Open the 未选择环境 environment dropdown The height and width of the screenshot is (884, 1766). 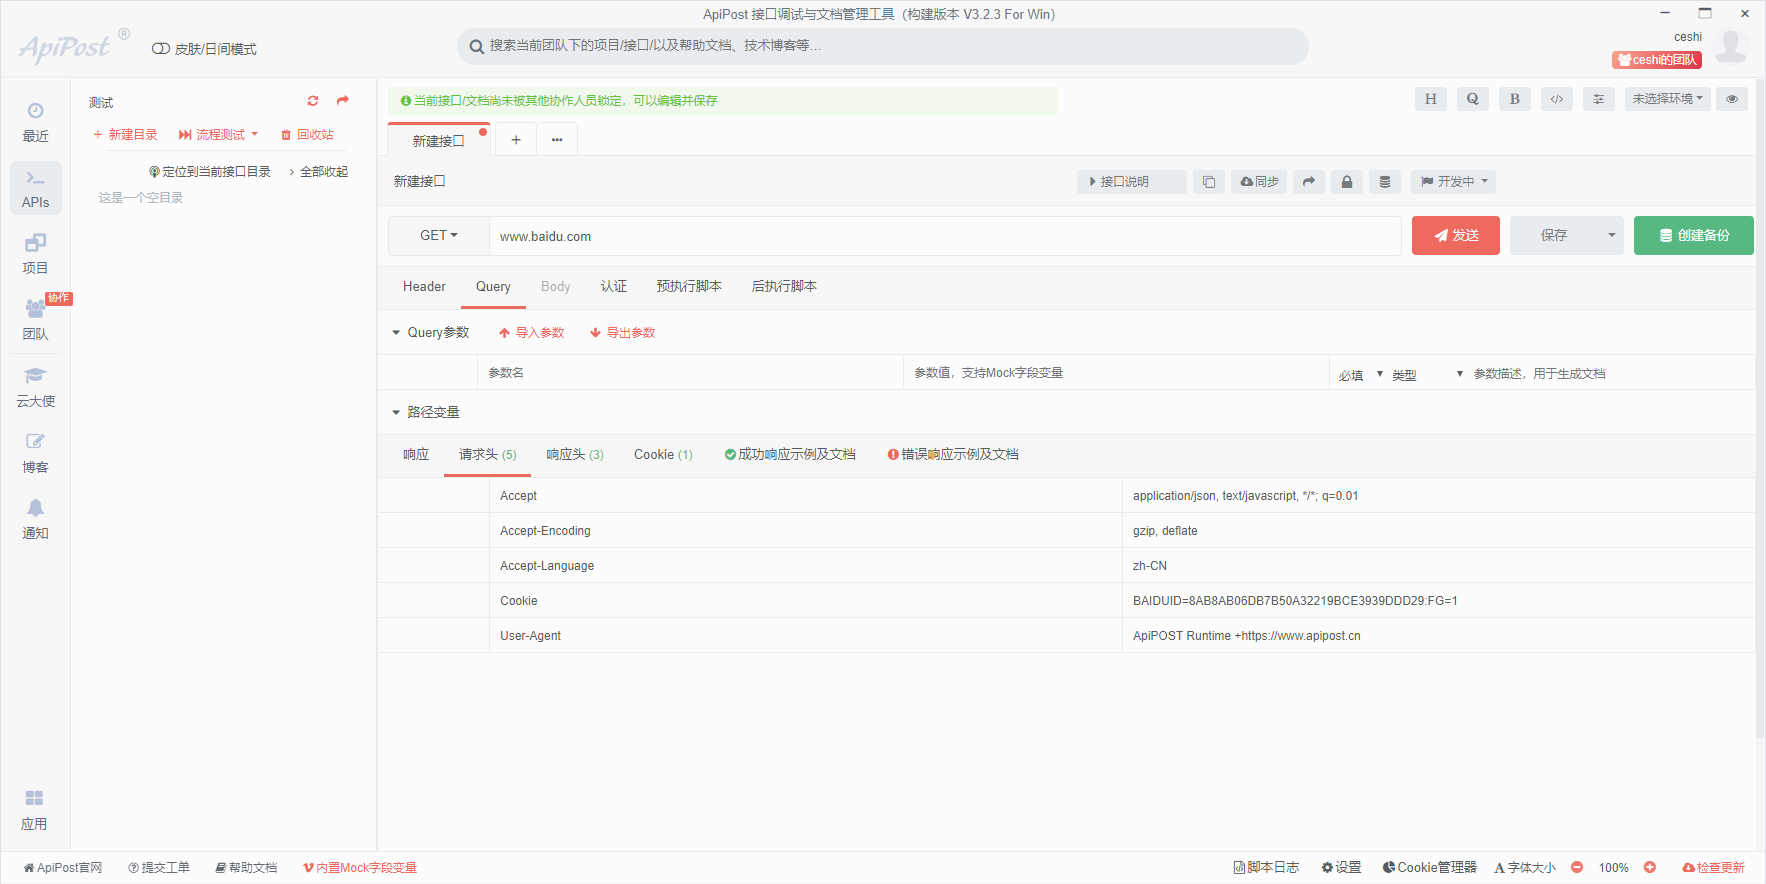tap(1668, 99)
